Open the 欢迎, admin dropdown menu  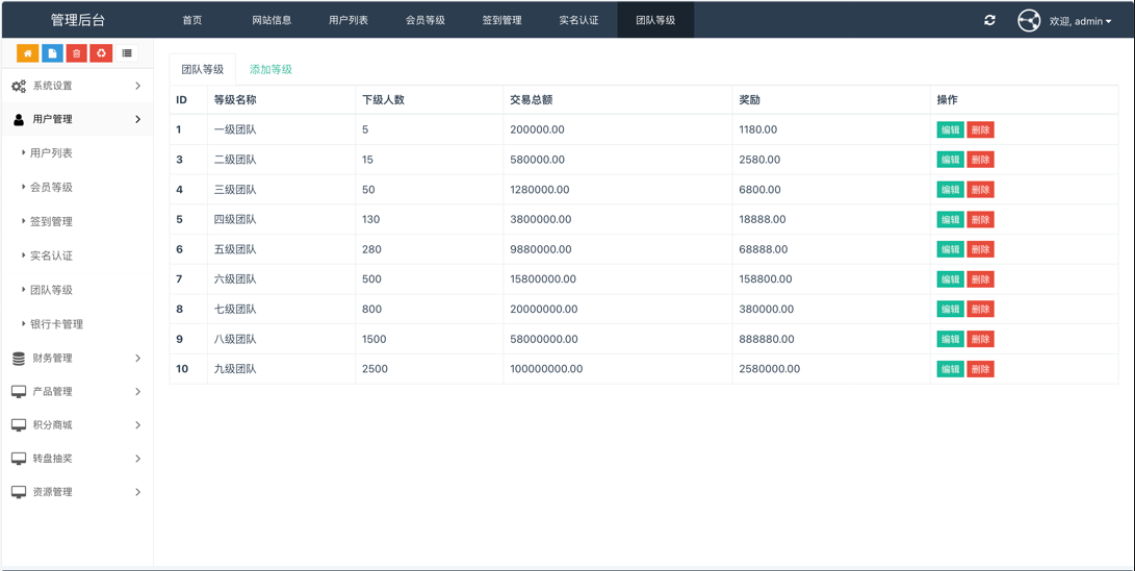click(x=1080, y=21)
